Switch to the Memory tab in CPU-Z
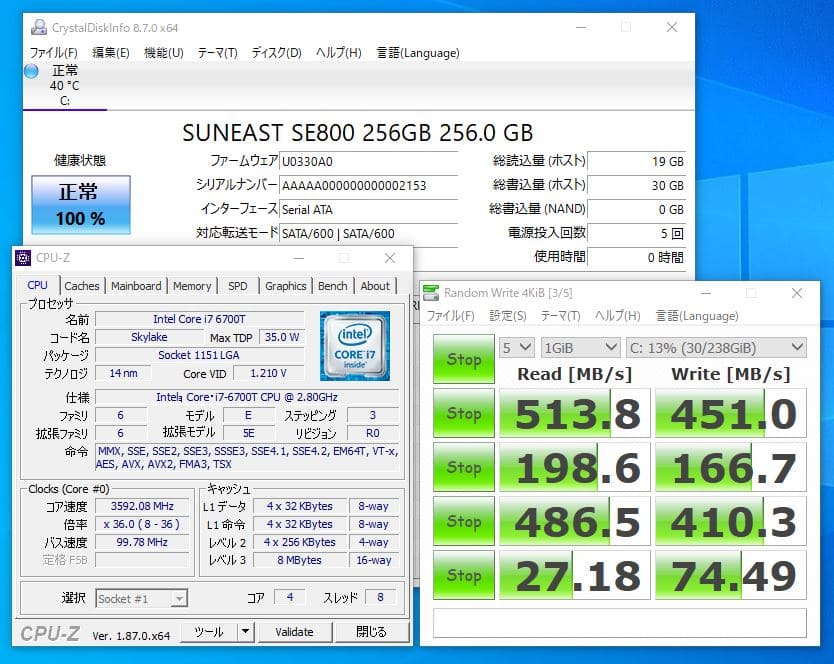Viewport: 834px width, 664px height. click(192, 286)
